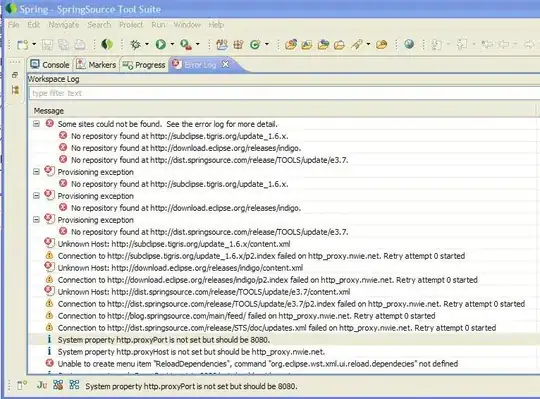Open the Window menu
540x399 pixels.
coord(187,25)
